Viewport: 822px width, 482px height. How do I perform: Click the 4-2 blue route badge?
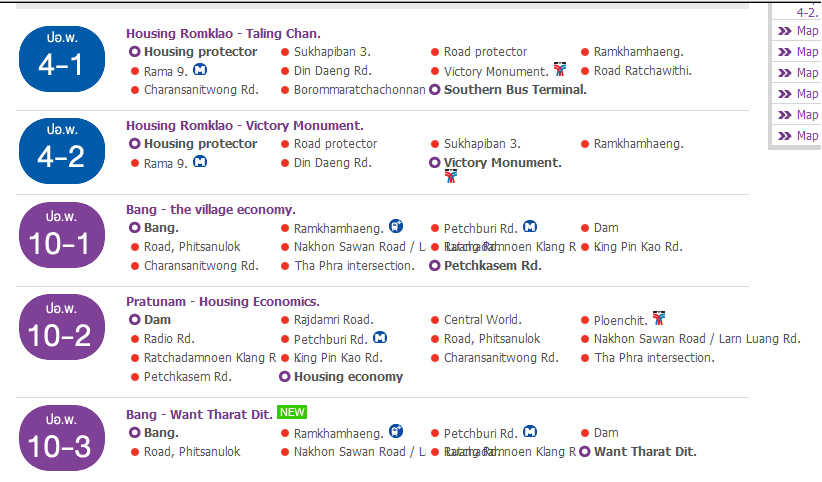(x=62, y=151)
